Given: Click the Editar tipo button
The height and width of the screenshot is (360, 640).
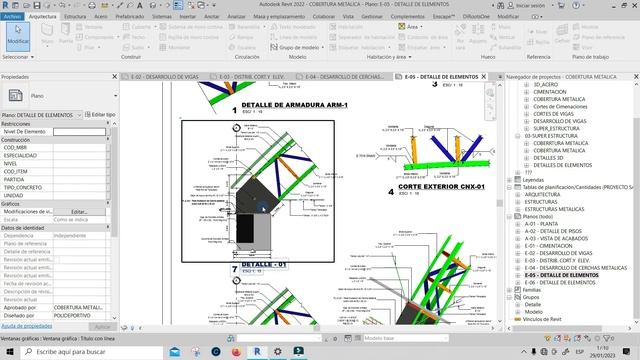Looking at the screenshot, I should coord(100,115).
